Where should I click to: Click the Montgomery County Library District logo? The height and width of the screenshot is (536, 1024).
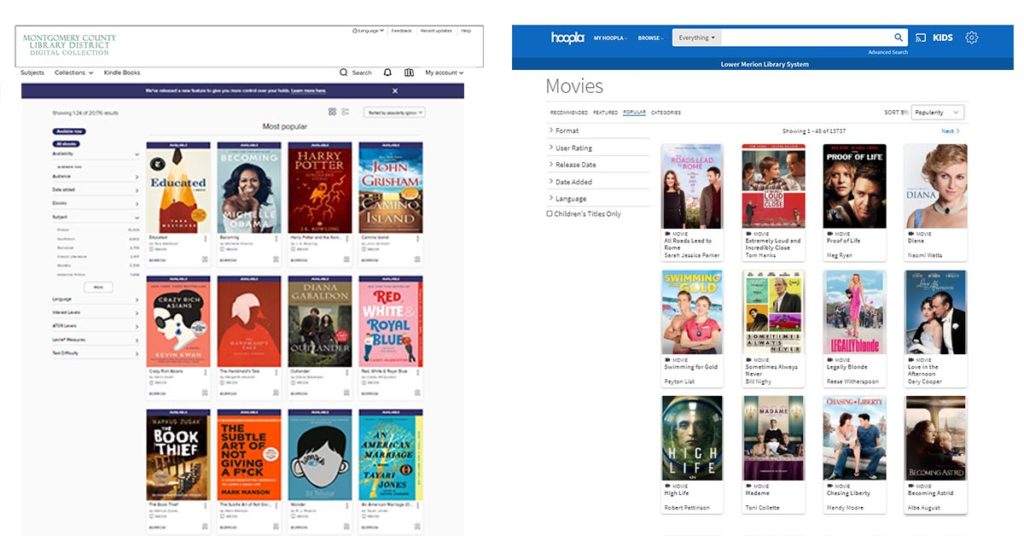[69, 44]
